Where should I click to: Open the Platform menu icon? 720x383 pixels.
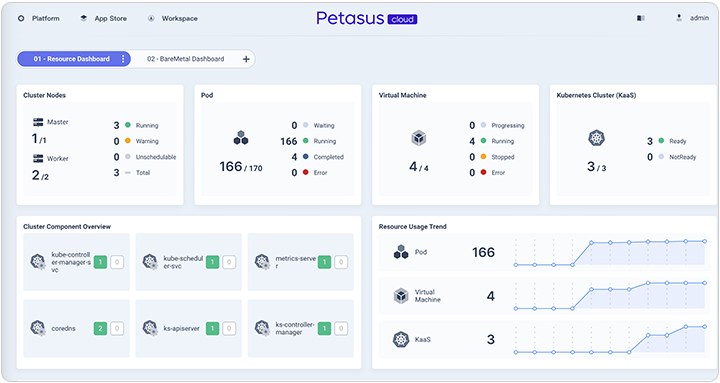[21, 19]
